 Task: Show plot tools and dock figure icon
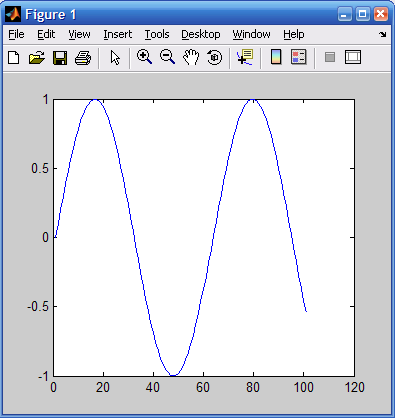(x=353, y=57)
